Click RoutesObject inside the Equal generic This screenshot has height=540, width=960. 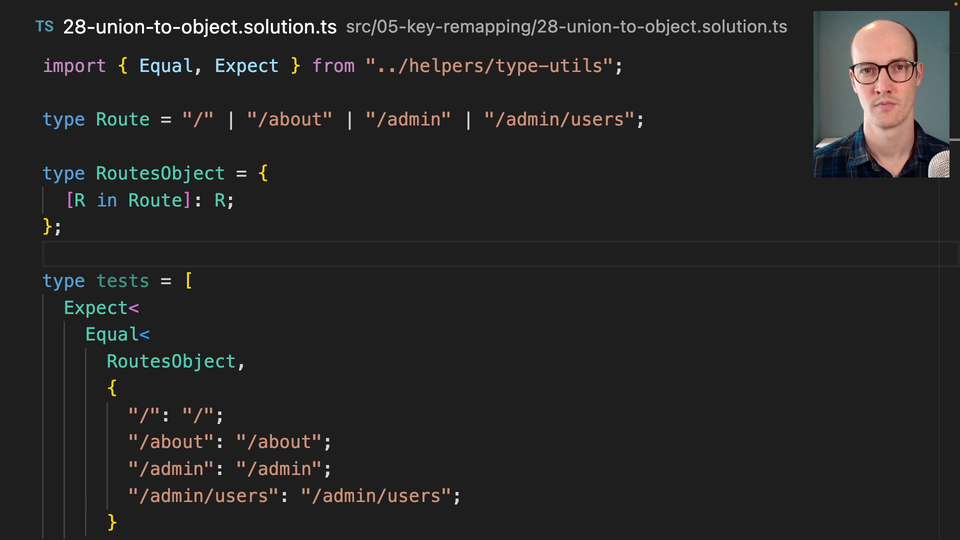(171, 362)
